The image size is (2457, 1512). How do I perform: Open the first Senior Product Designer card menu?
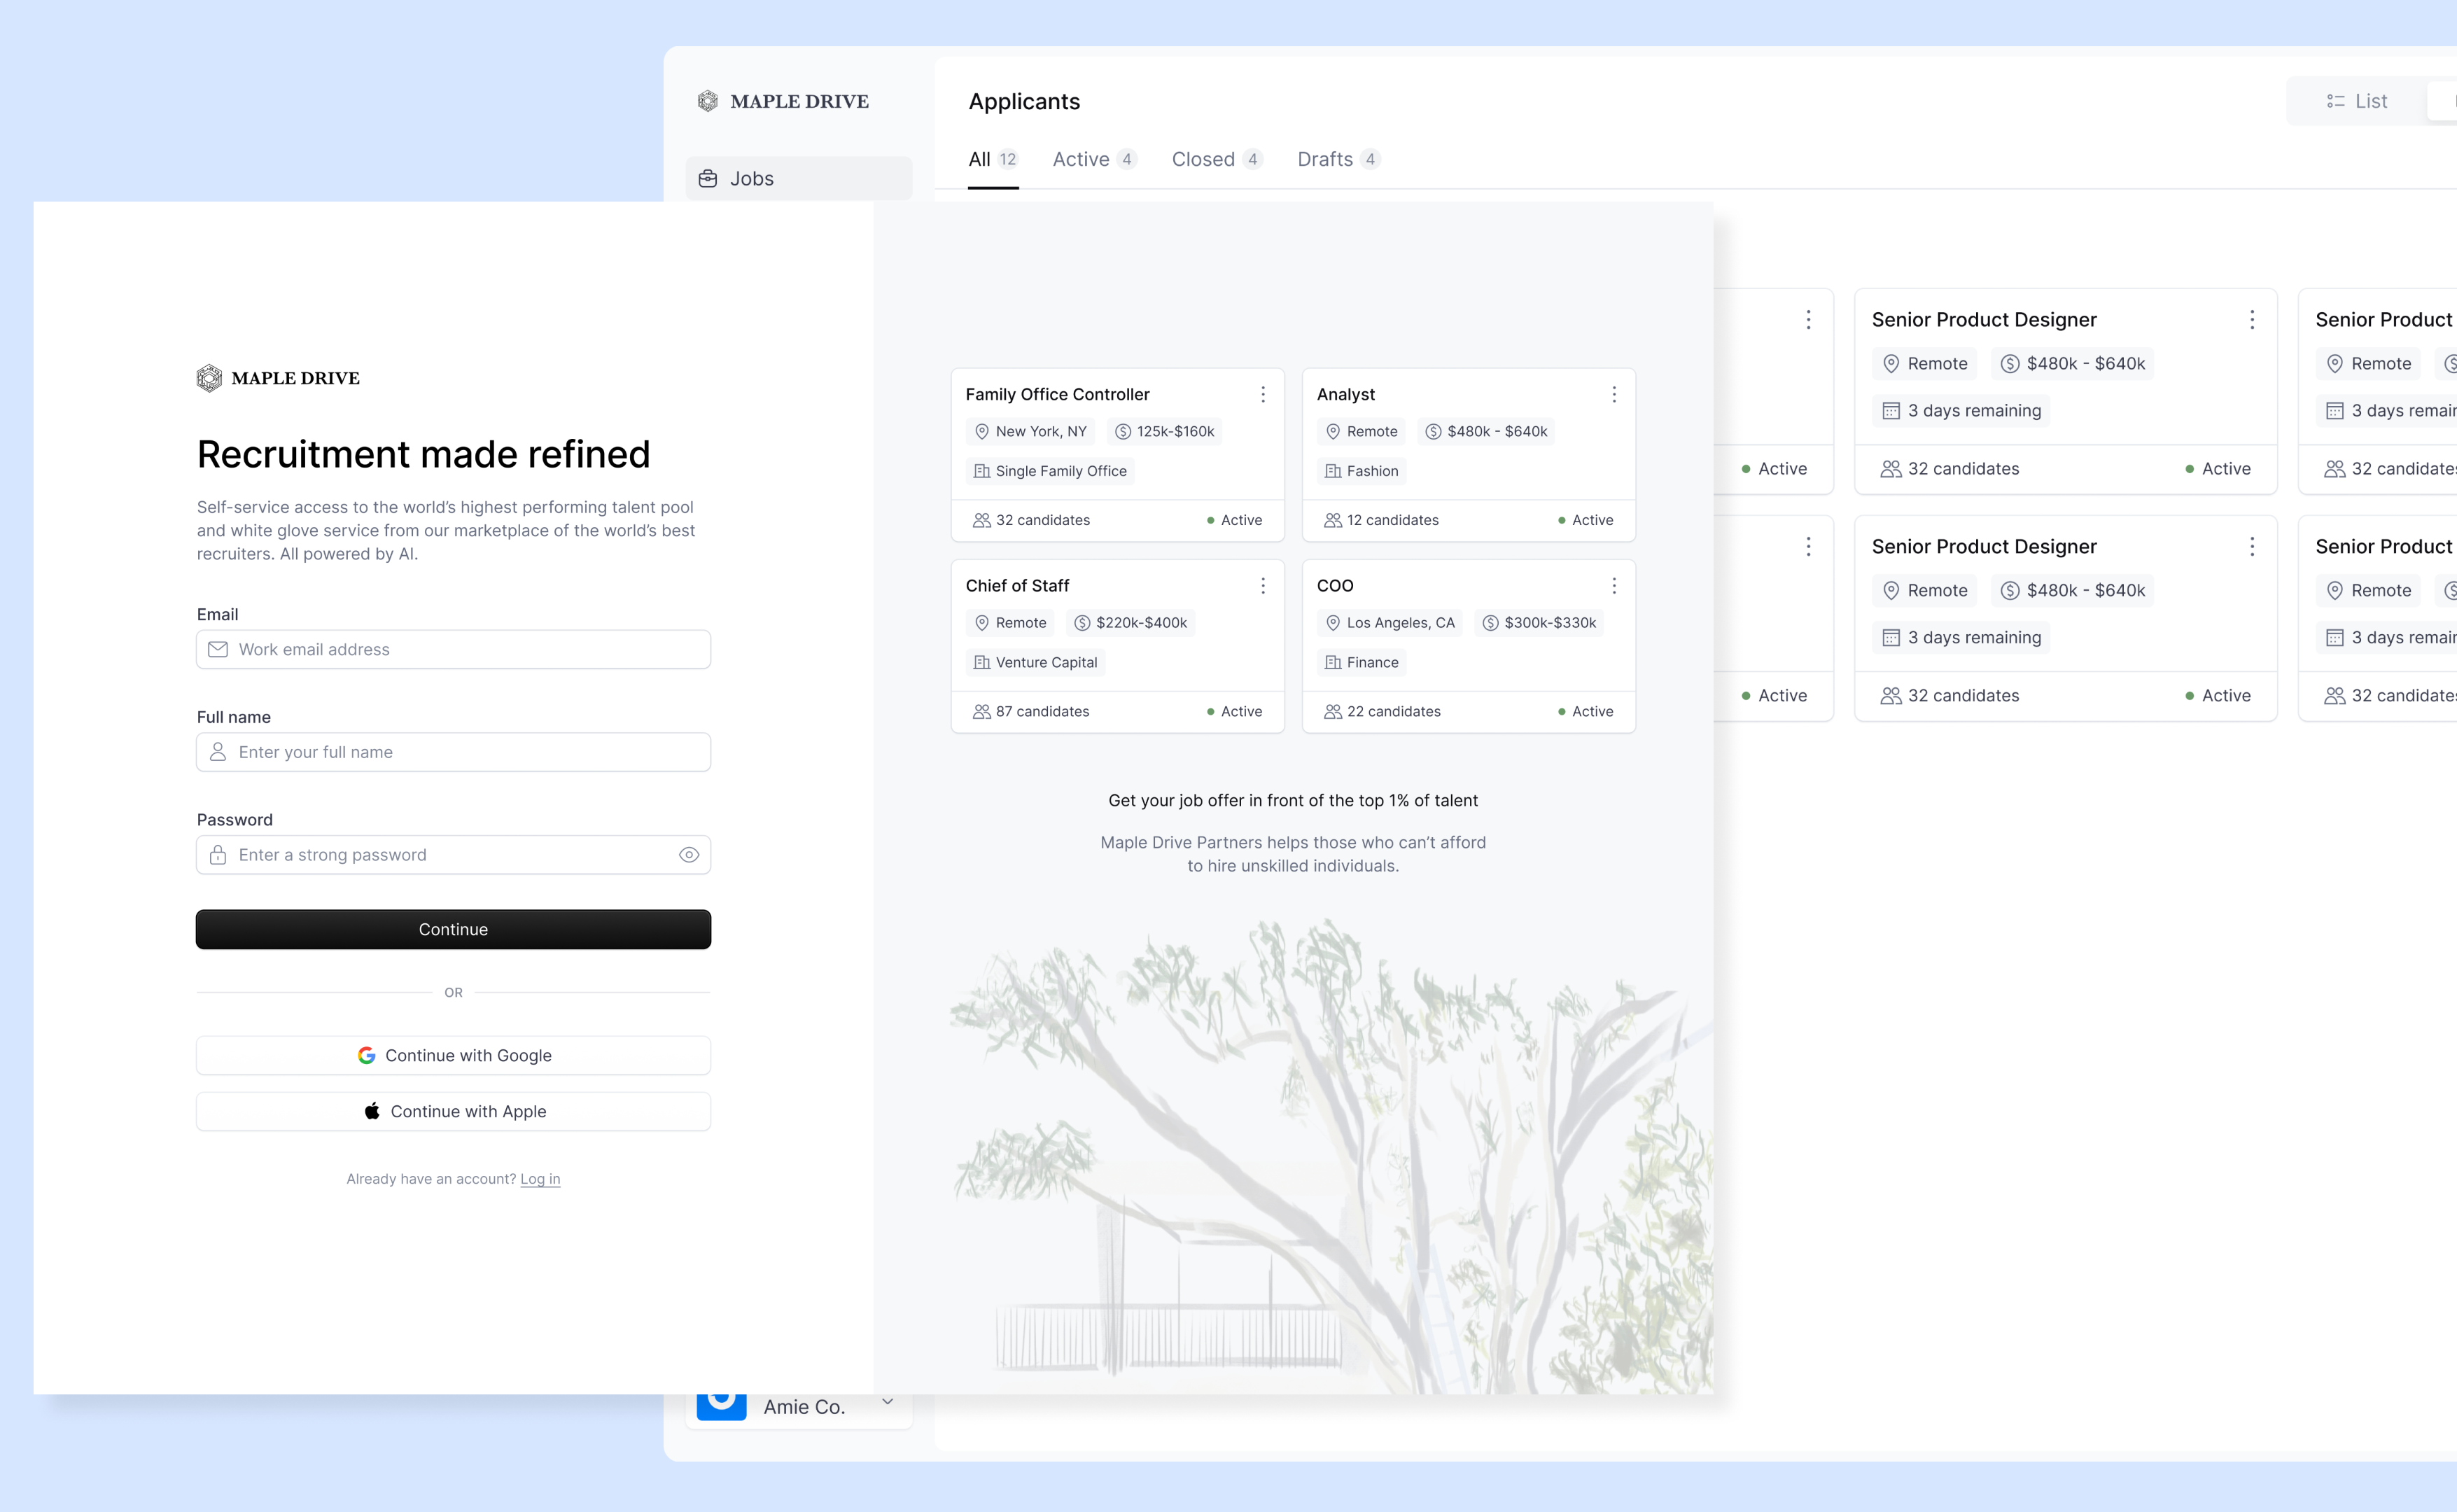[x=2252, y=320]
